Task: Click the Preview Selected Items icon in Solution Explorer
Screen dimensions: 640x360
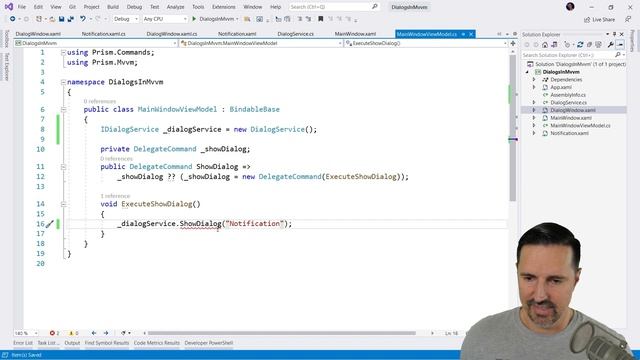Action: click(x=620, y=45)
